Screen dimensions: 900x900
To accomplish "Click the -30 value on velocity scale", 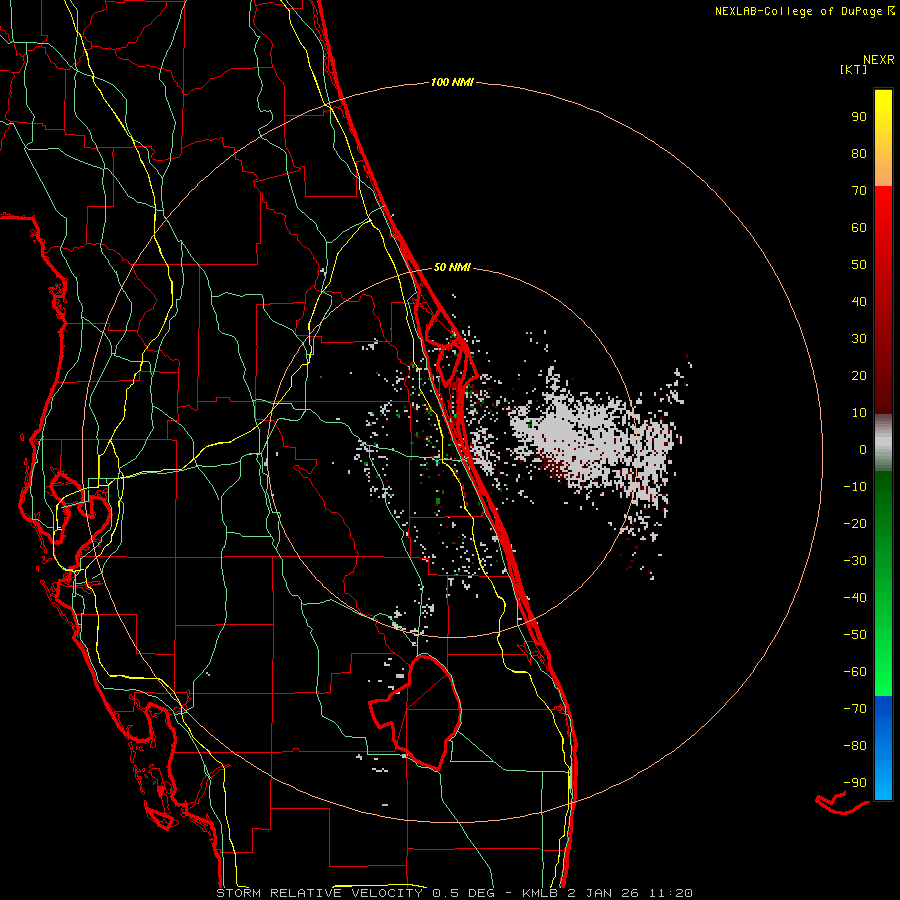I will click(855, 561).
